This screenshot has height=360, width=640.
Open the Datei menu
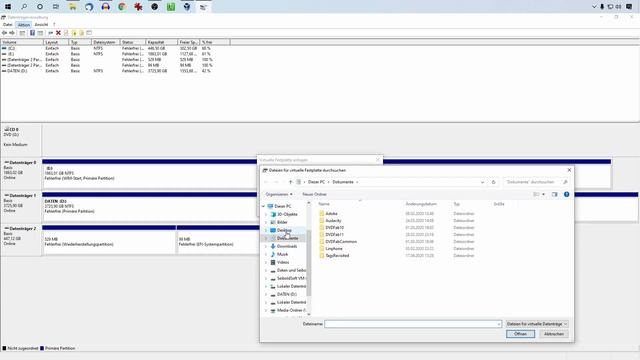tap(8, 25)
